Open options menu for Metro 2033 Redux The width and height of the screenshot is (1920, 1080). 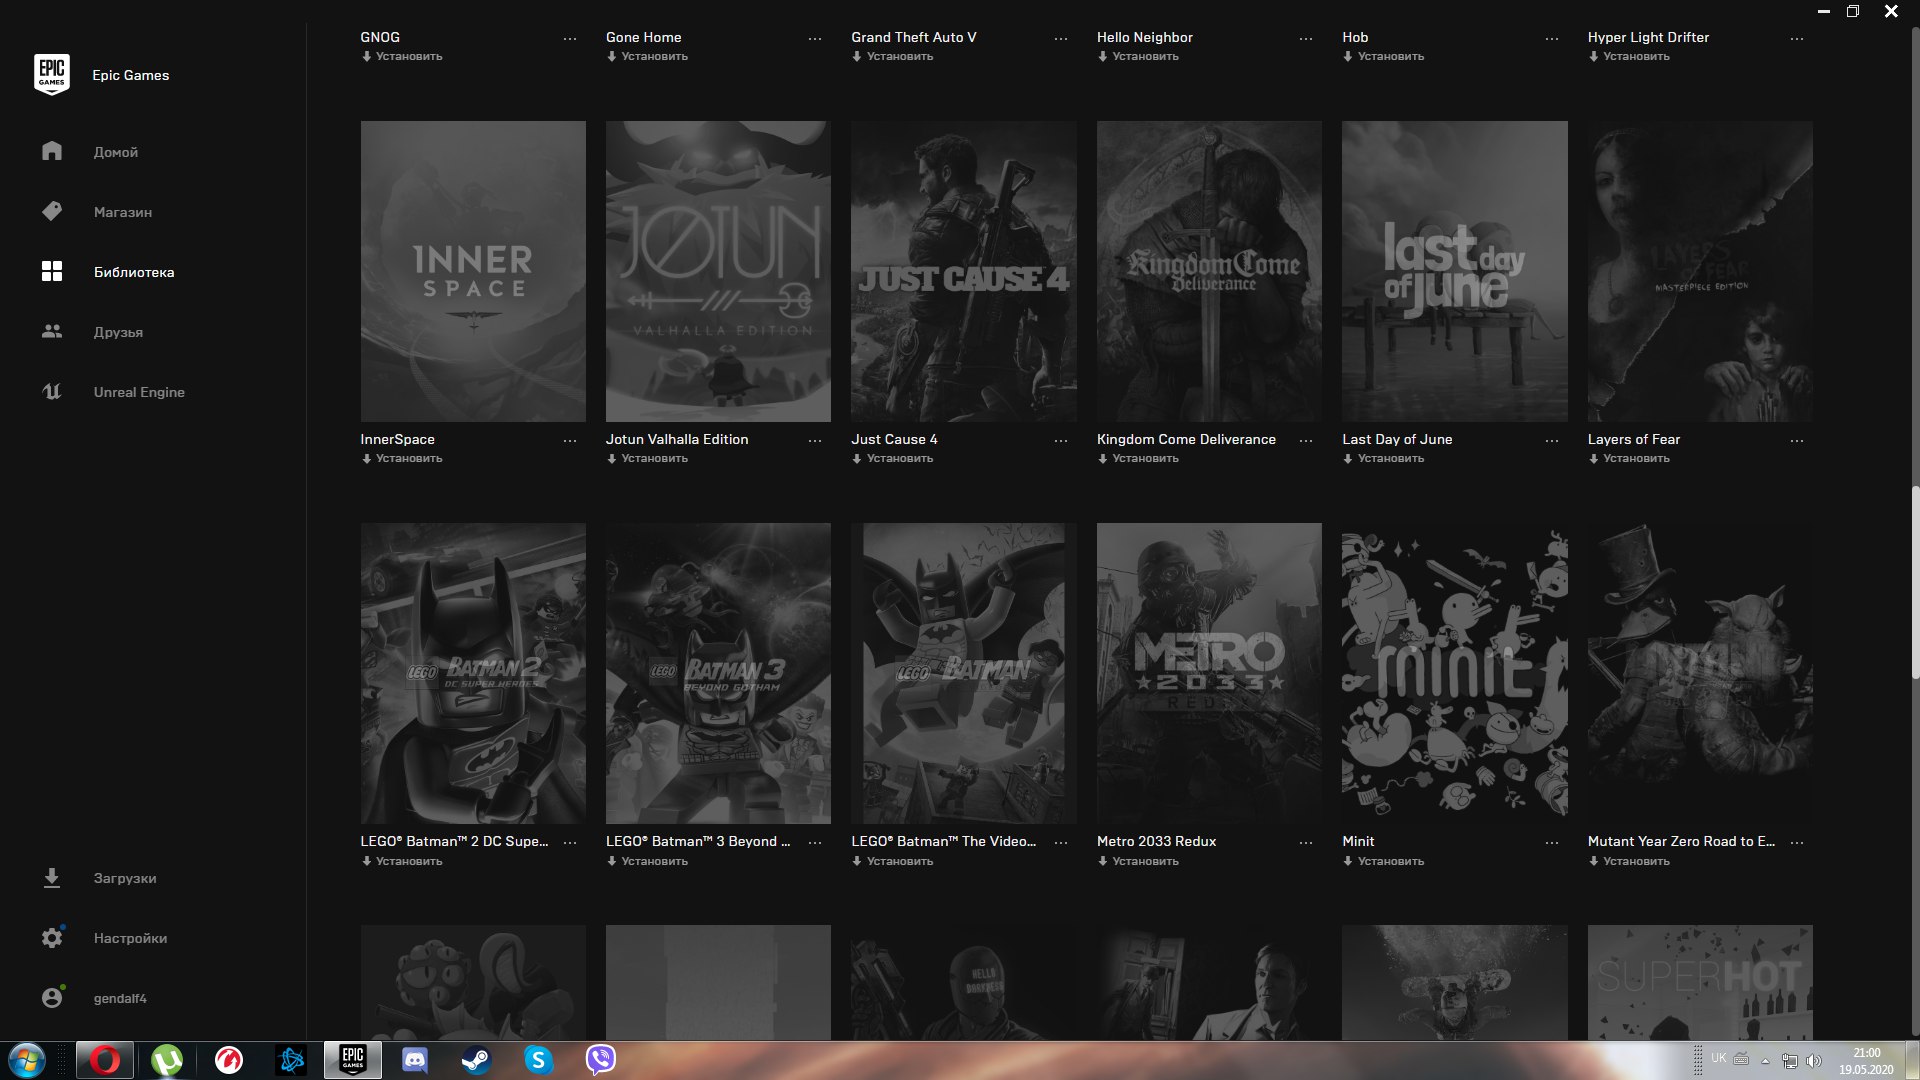1306,843
